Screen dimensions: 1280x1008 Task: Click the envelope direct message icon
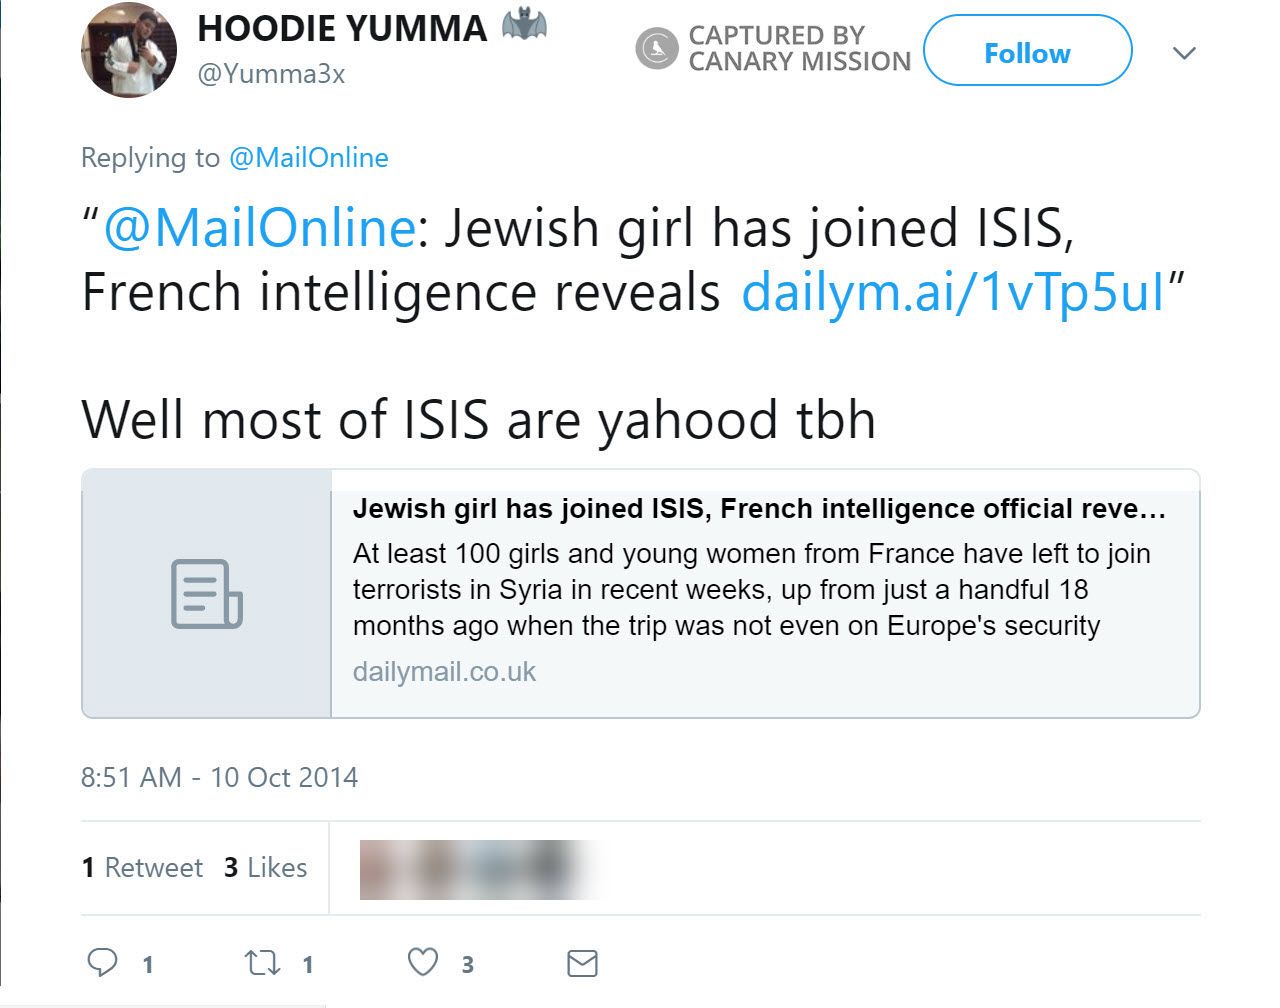pyautogui.click(x=582, y=963)
